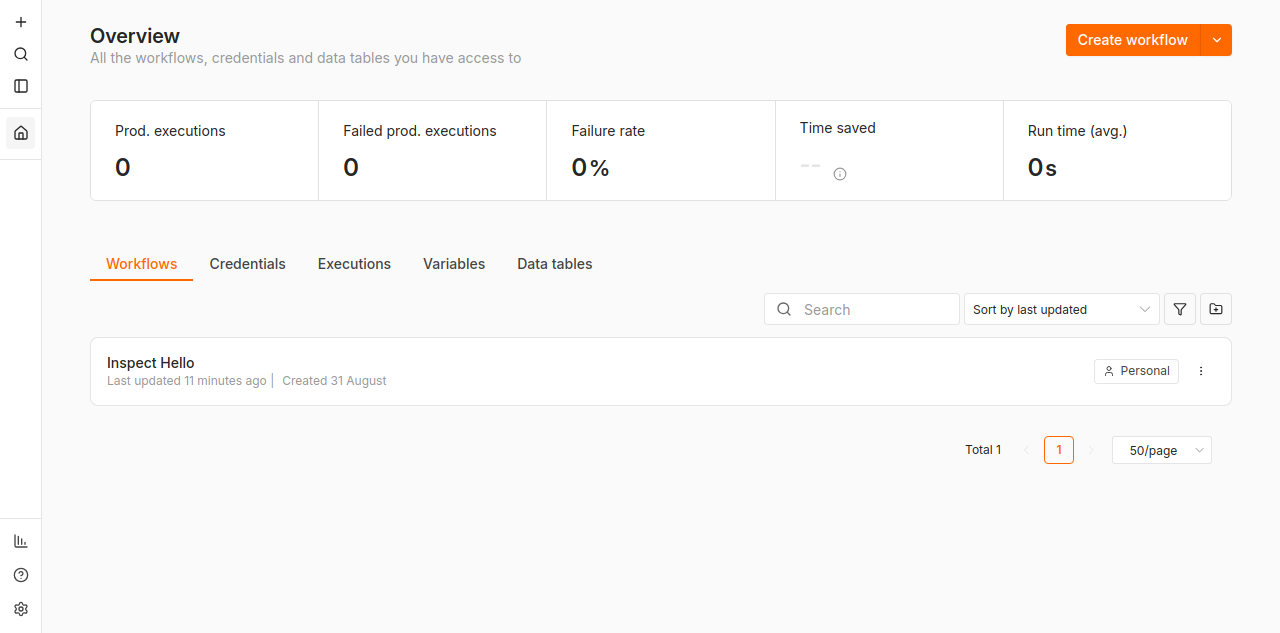Click the previous page arrow
This screenshot has height=633, width=1280.
pyautogui.click(x=1026, y=450)
